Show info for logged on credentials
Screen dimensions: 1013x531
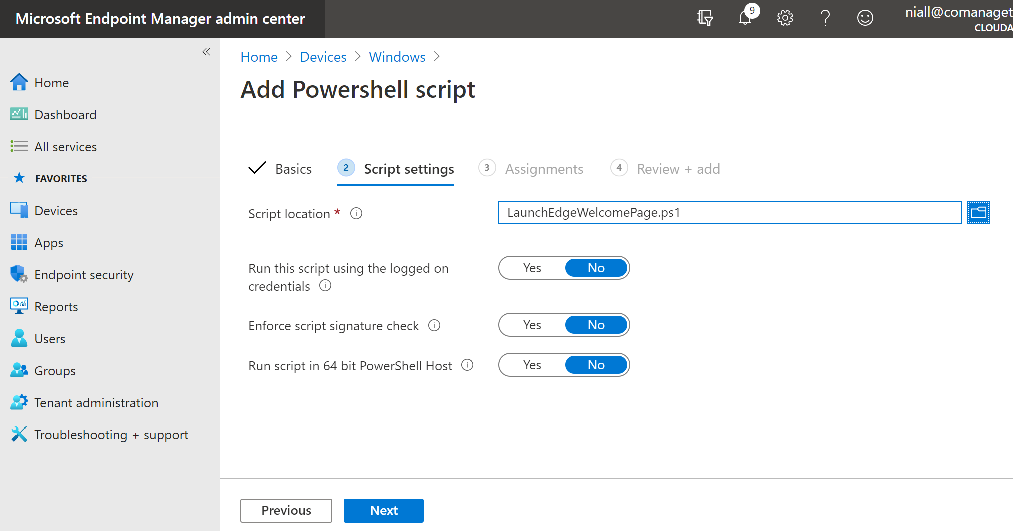326,286
